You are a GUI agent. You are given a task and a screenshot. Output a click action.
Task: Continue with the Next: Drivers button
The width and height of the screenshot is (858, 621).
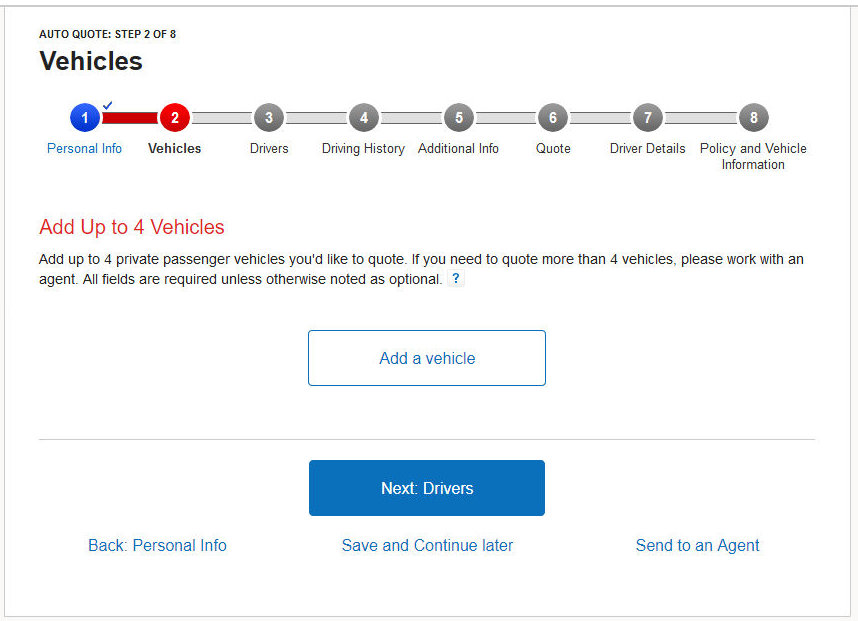427,488
